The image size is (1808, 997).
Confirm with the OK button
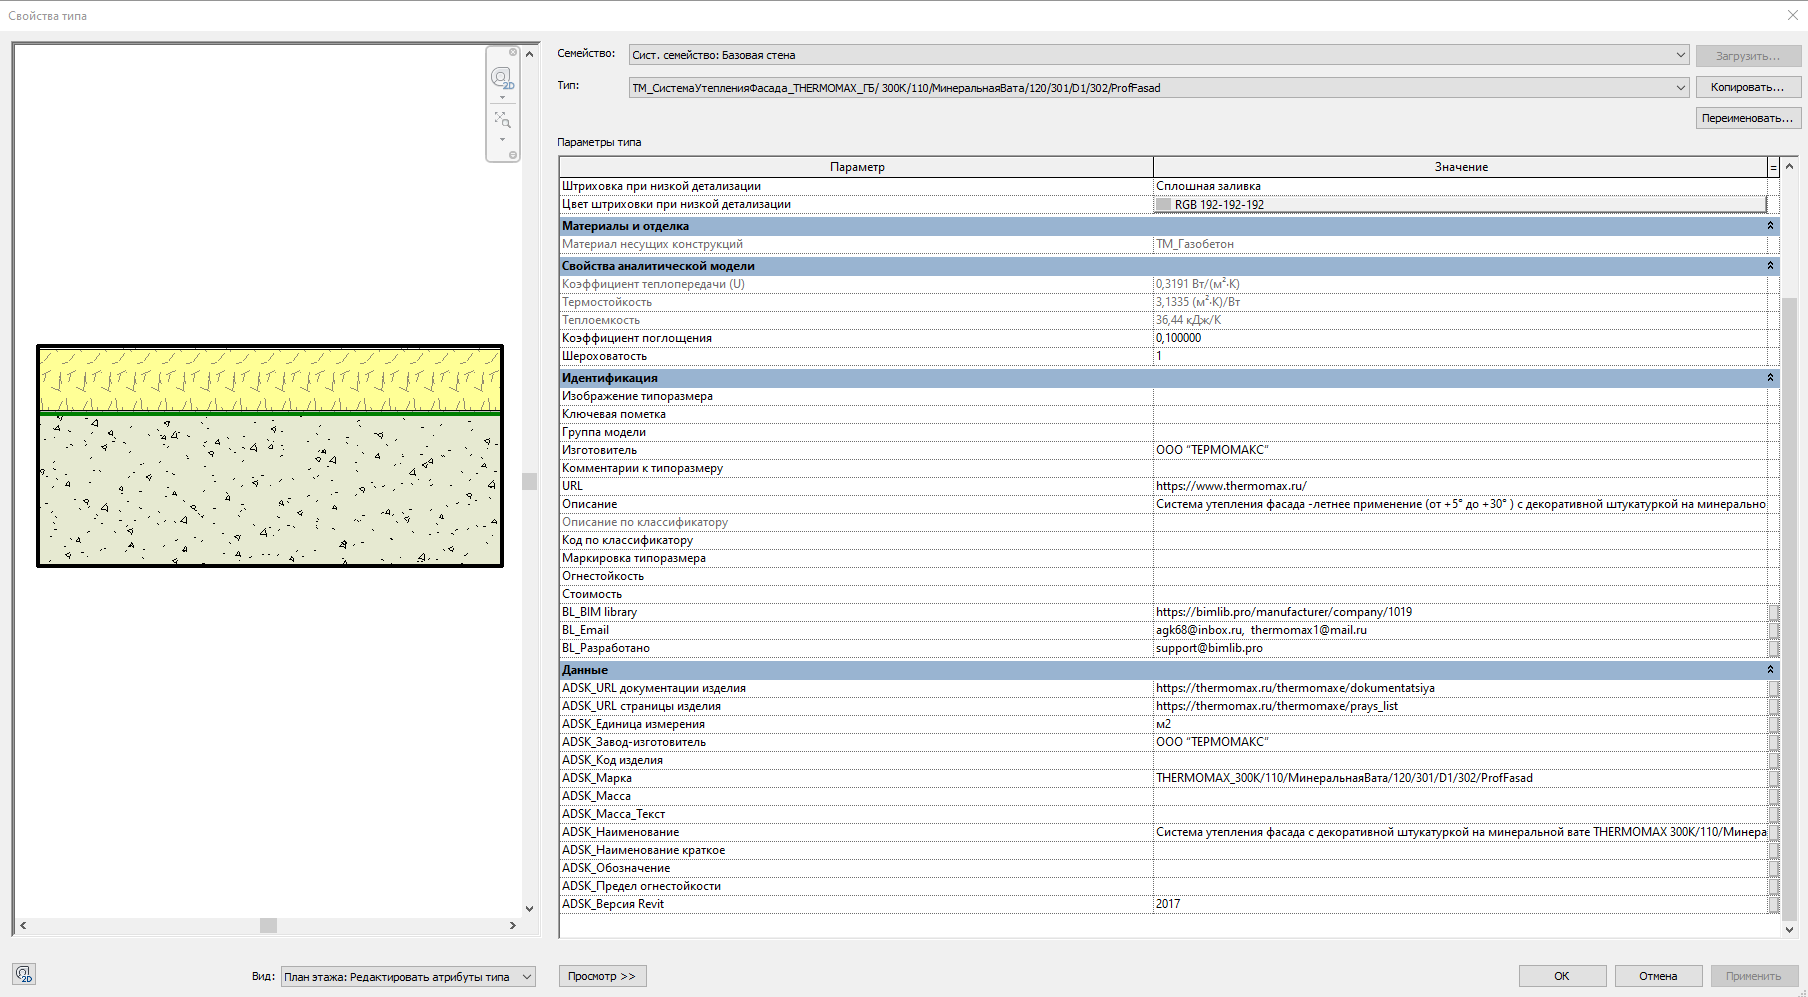[x=1562, y=976]
